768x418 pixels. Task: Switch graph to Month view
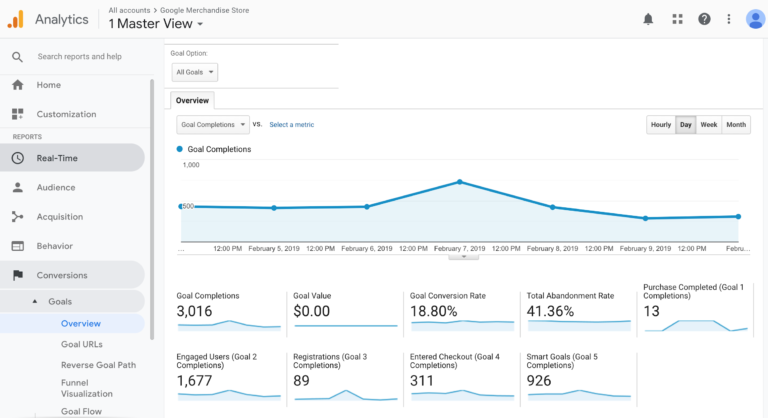coord(736,125)
